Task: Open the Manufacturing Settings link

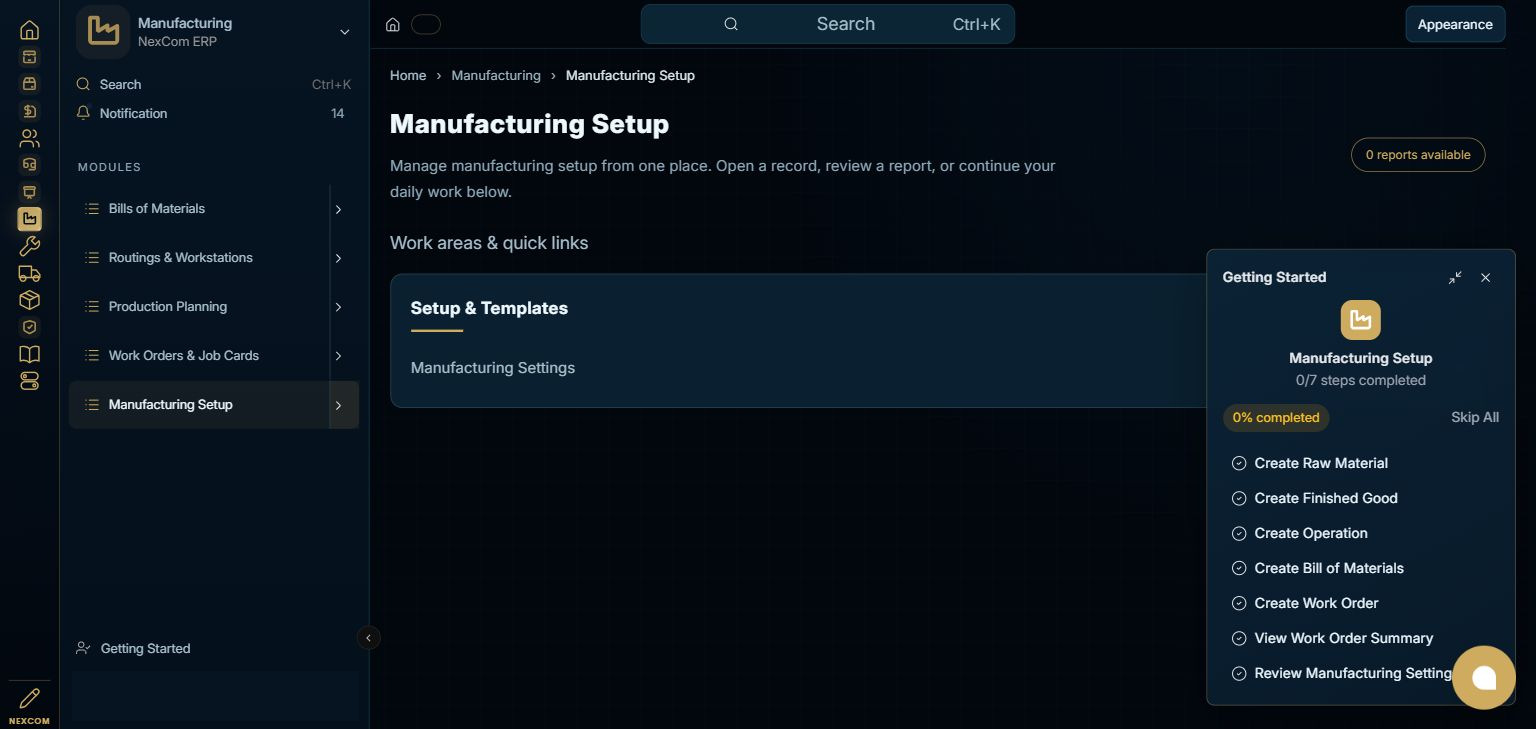Action: coord(493,368)
